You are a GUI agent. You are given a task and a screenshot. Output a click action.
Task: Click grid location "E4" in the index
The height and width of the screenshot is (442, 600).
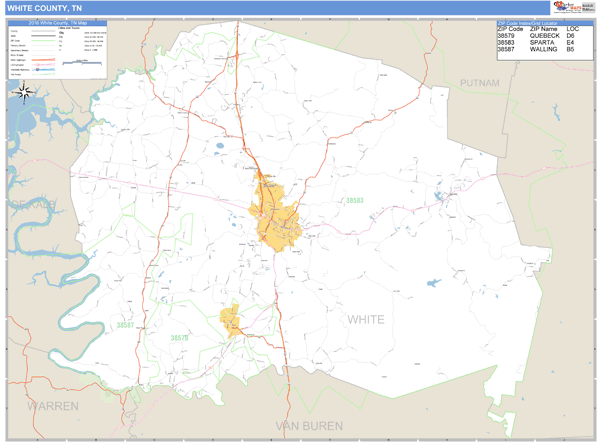pos(570,42)
